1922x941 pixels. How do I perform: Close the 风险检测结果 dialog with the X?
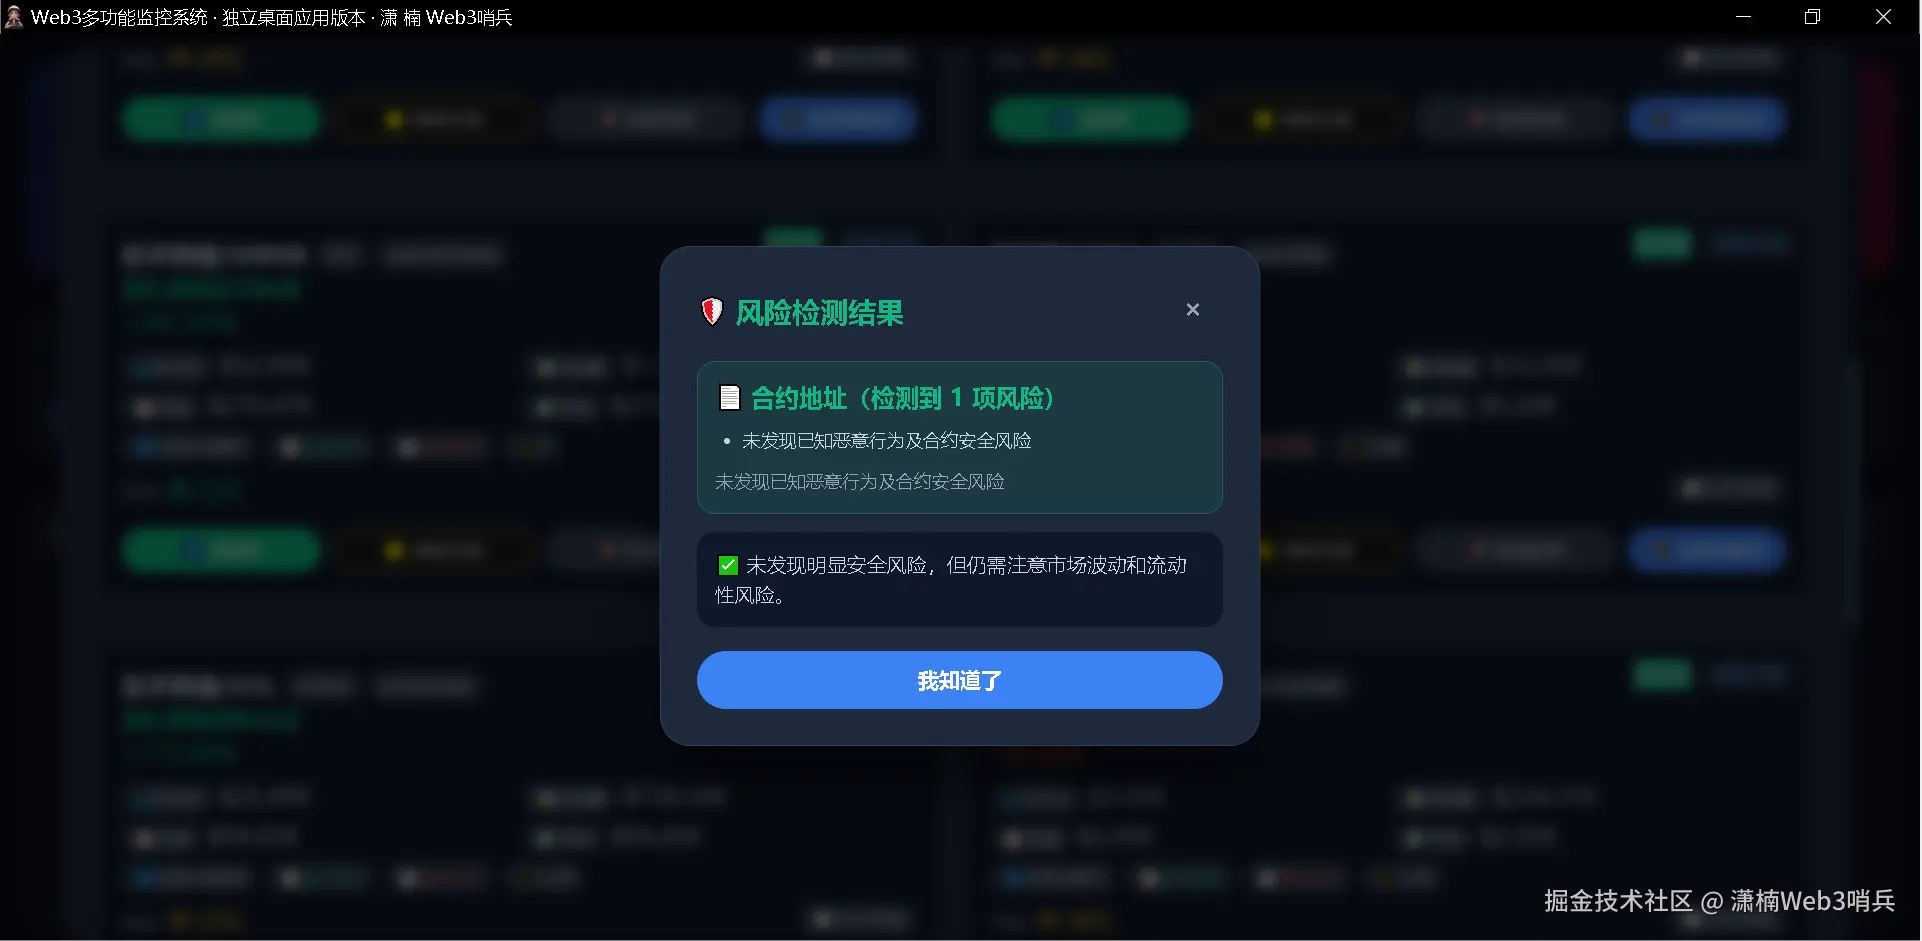[x=1192, y=310]
